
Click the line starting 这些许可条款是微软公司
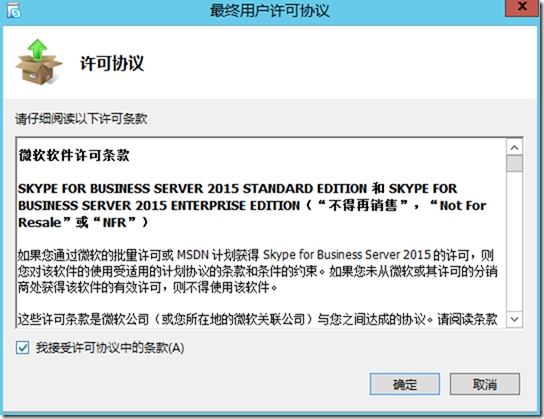click(257, 319)
